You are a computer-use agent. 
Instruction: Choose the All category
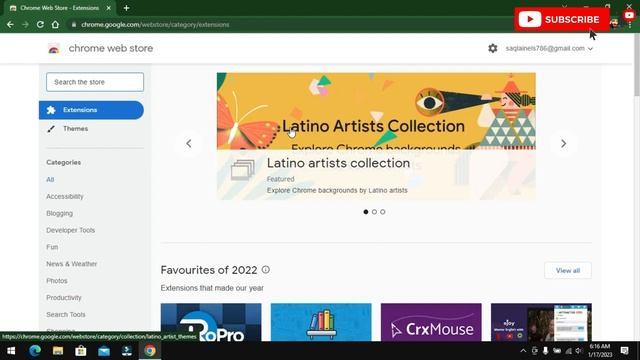[x=50, y=180]
